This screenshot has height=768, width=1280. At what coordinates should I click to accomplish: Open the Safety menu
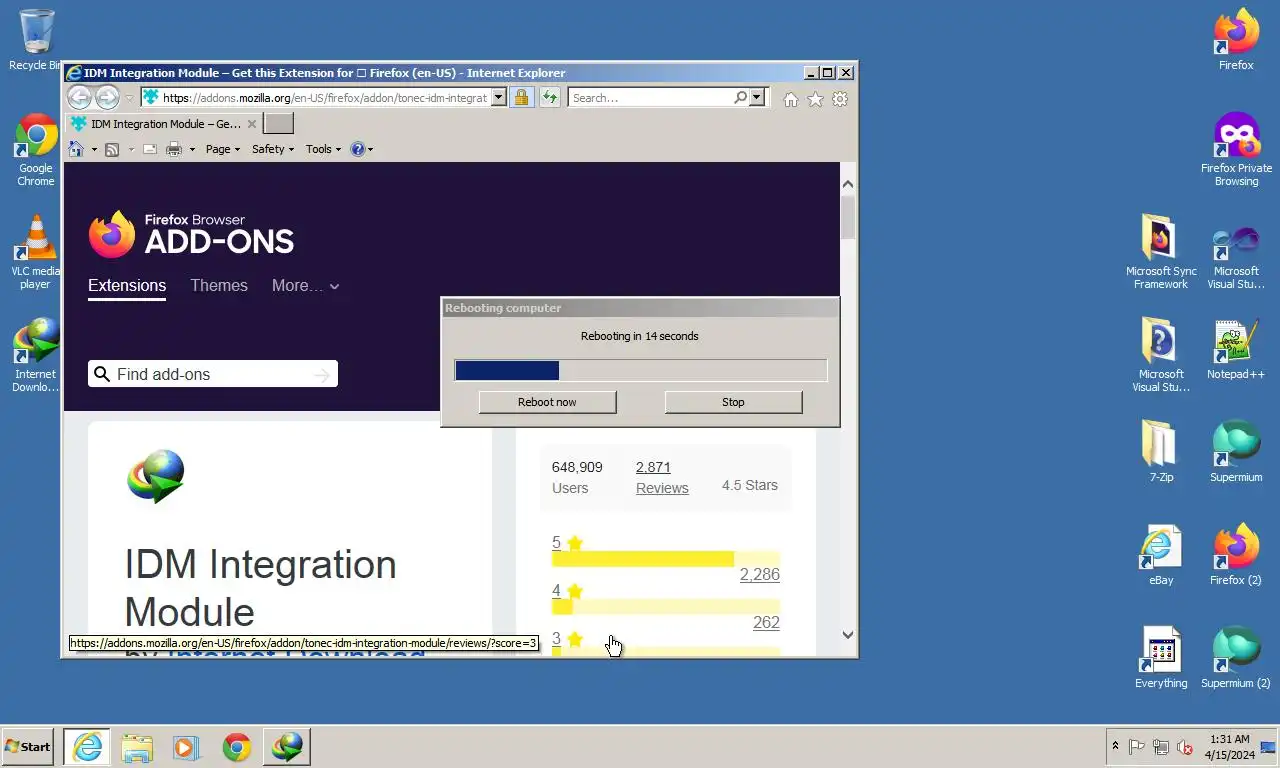pos(273,149)
